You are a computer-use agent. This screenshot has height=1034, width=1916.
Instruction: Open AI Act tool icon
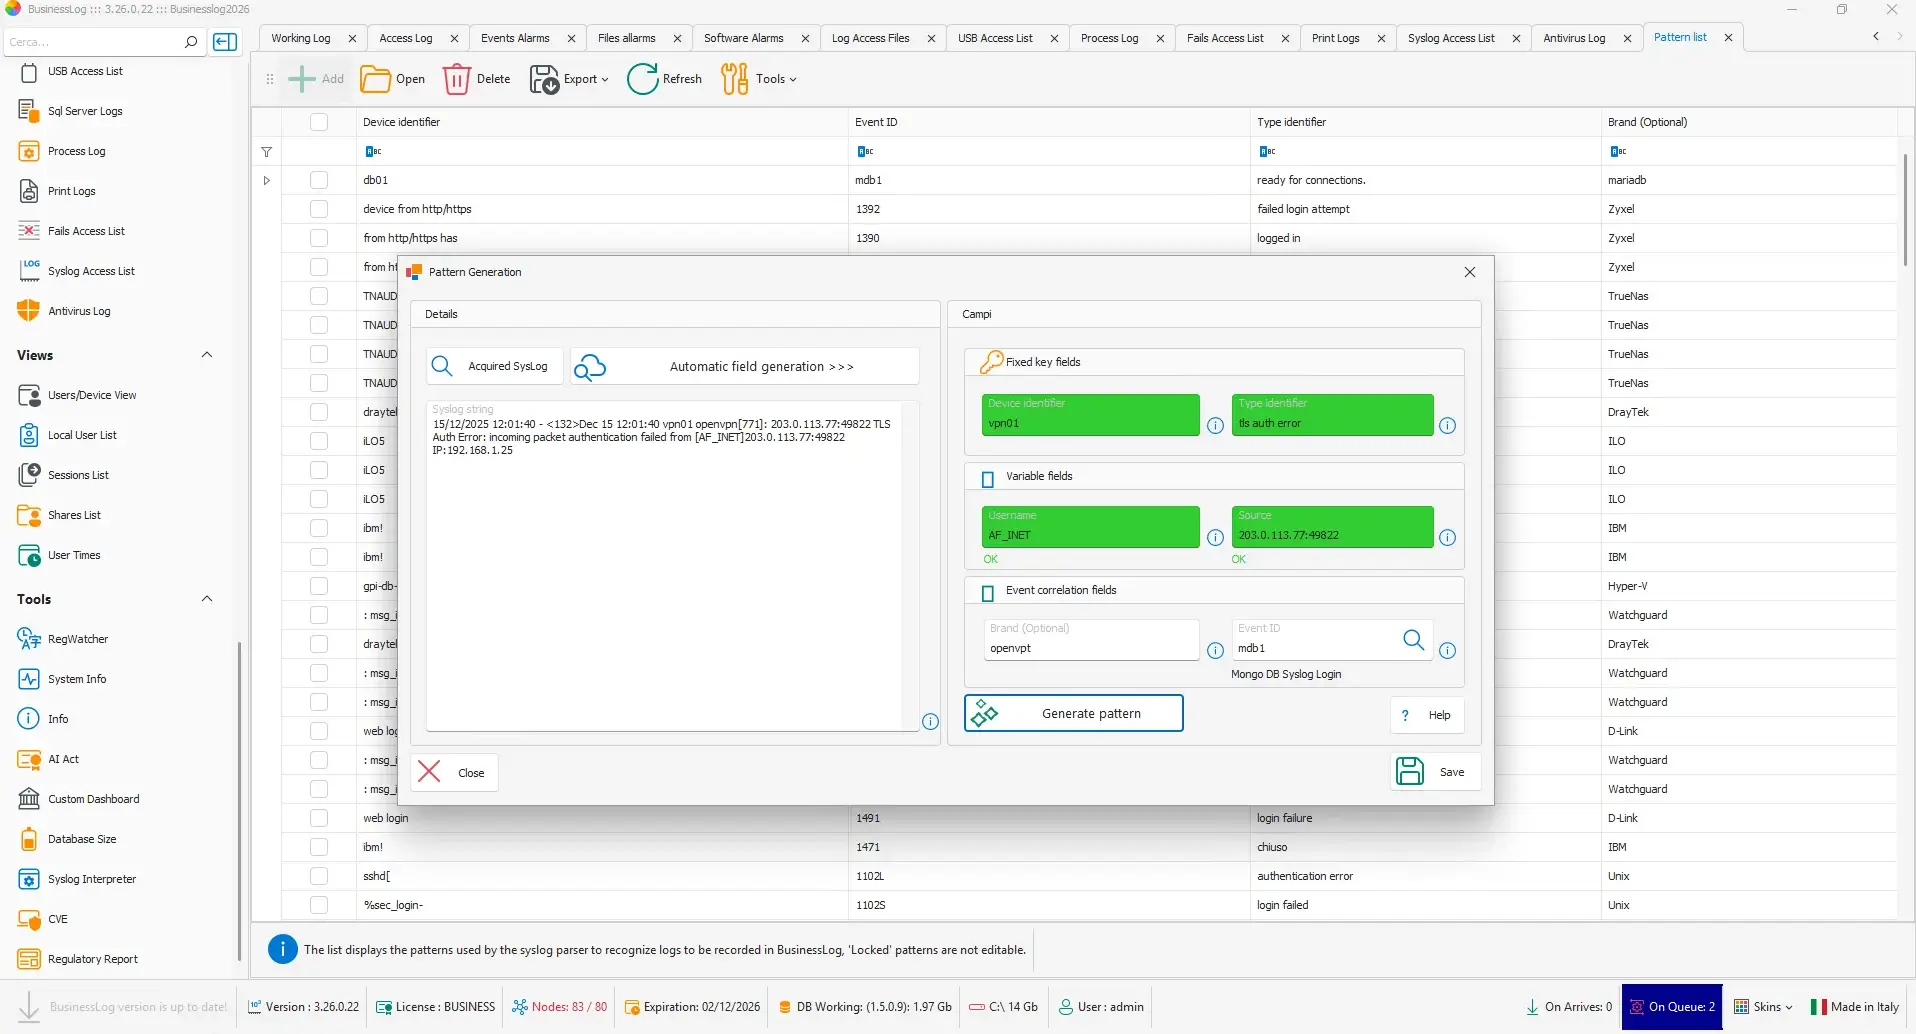(x=29, y=759)
